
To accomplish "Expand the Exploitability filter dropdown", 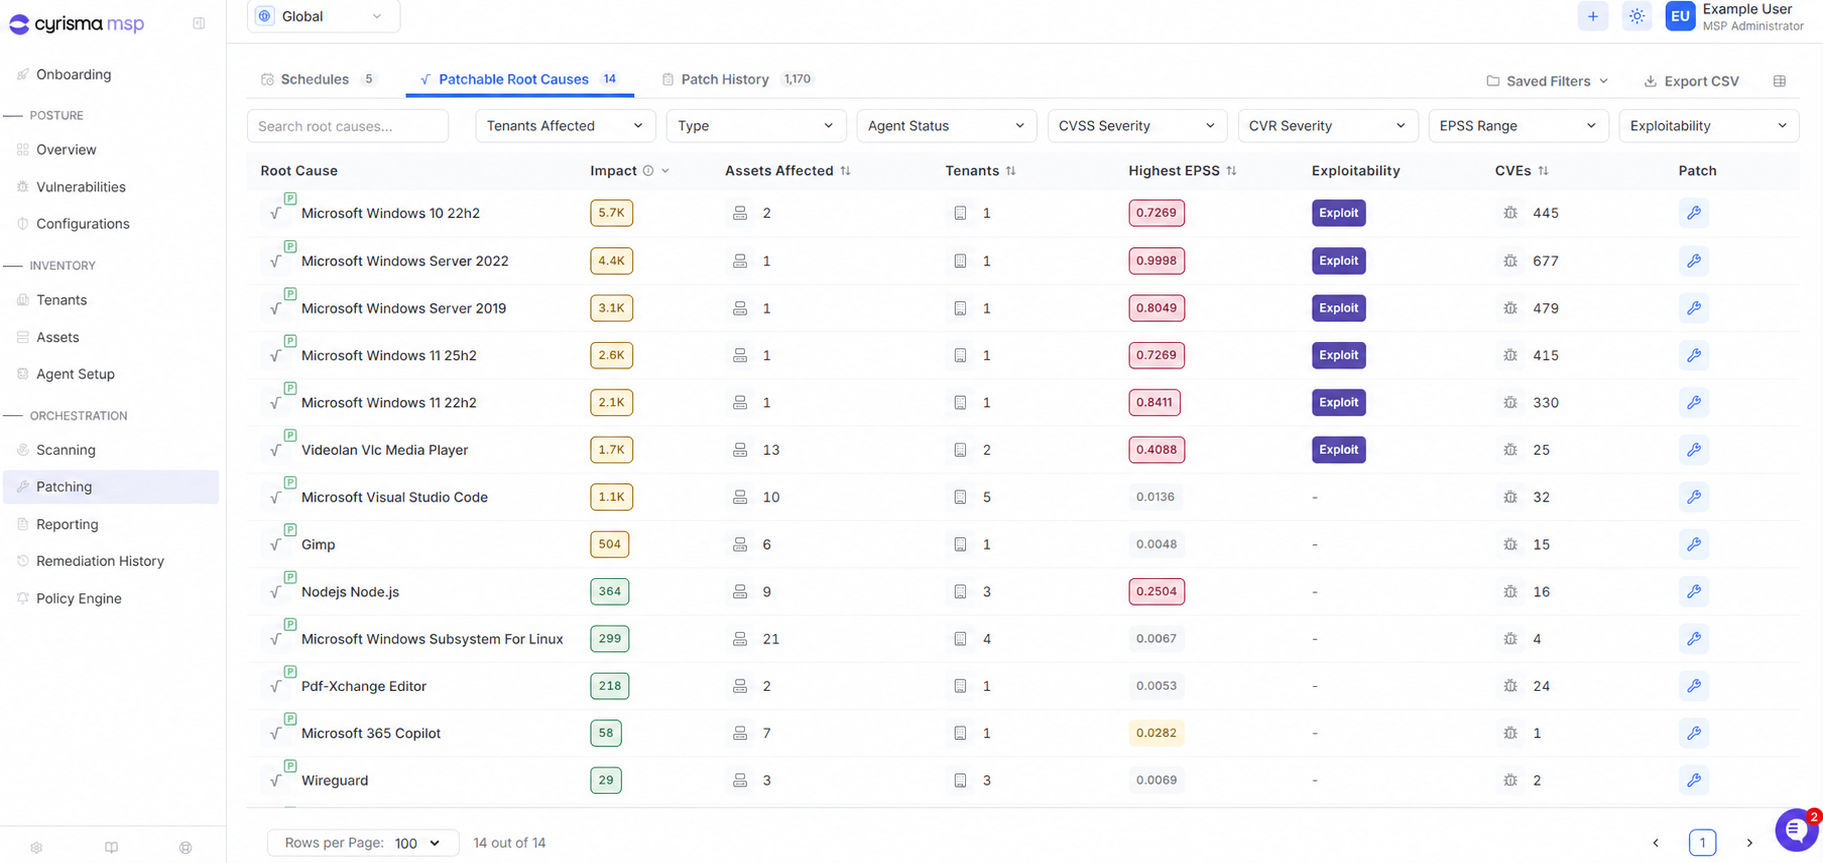I will point(1709,126).
